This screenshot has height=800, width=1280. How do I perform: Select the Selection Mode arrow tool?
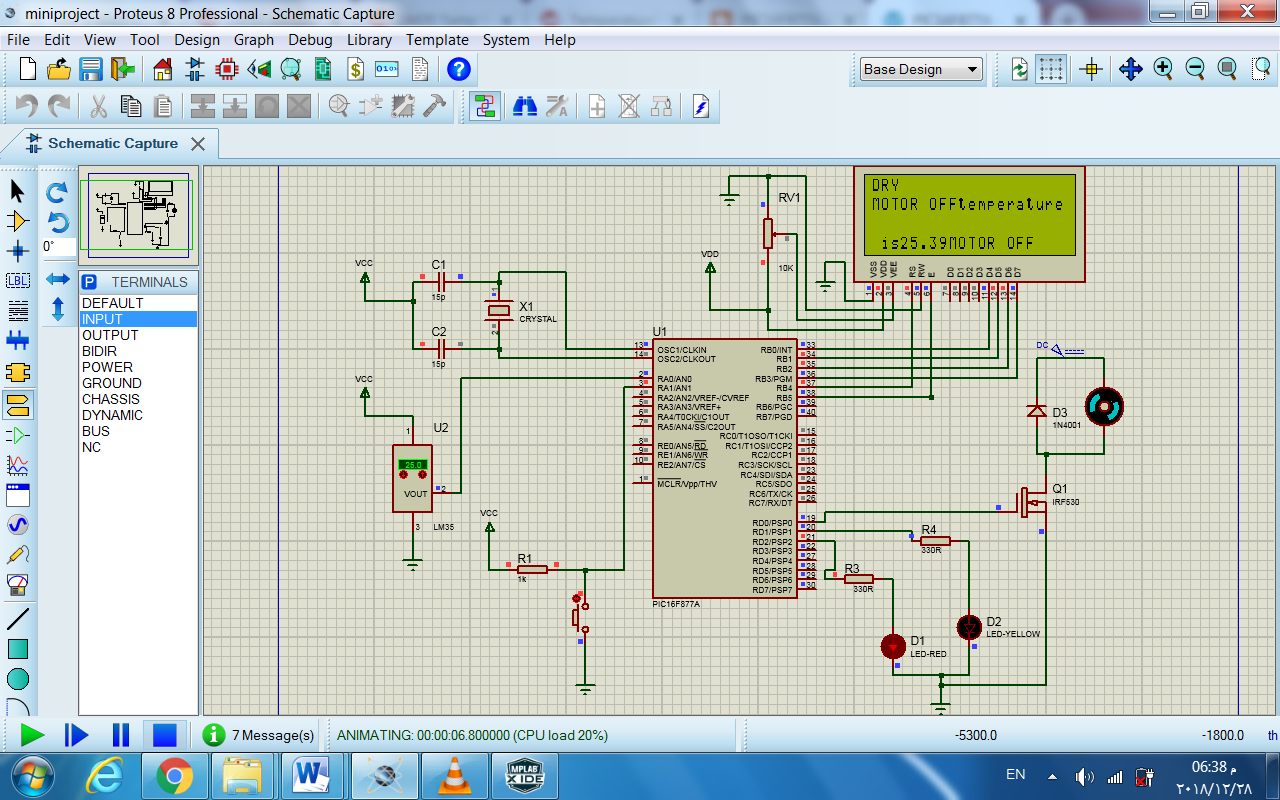coord(17,190)
